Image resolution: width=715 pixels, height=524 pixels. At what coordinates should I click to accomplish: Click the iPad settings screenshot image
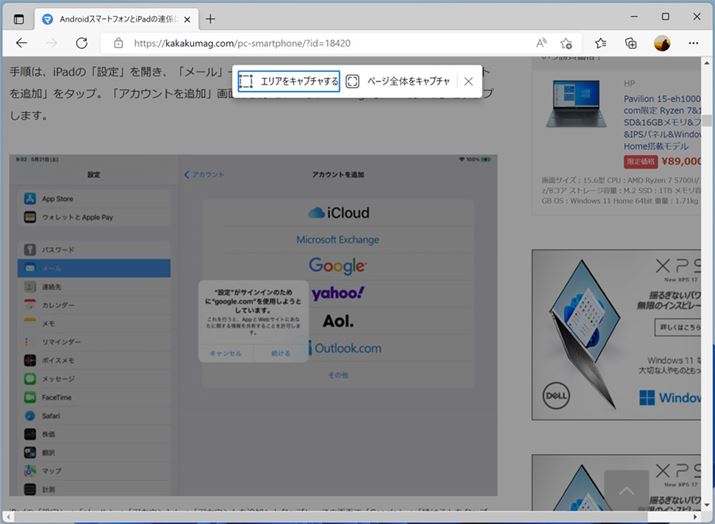click(x=253, y=325)
